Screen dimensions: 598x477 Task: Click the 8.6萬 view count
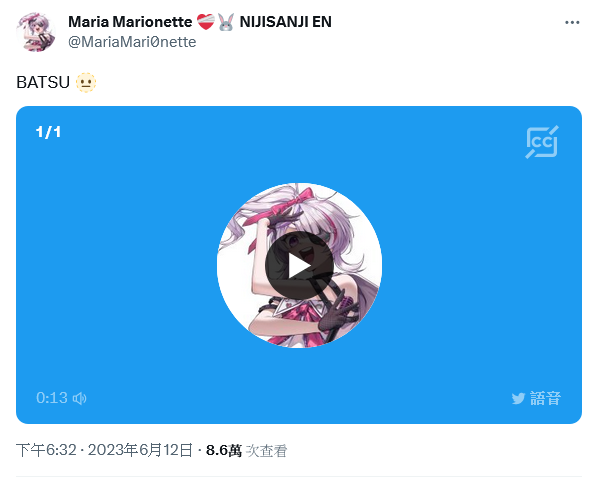pos(224,450)
